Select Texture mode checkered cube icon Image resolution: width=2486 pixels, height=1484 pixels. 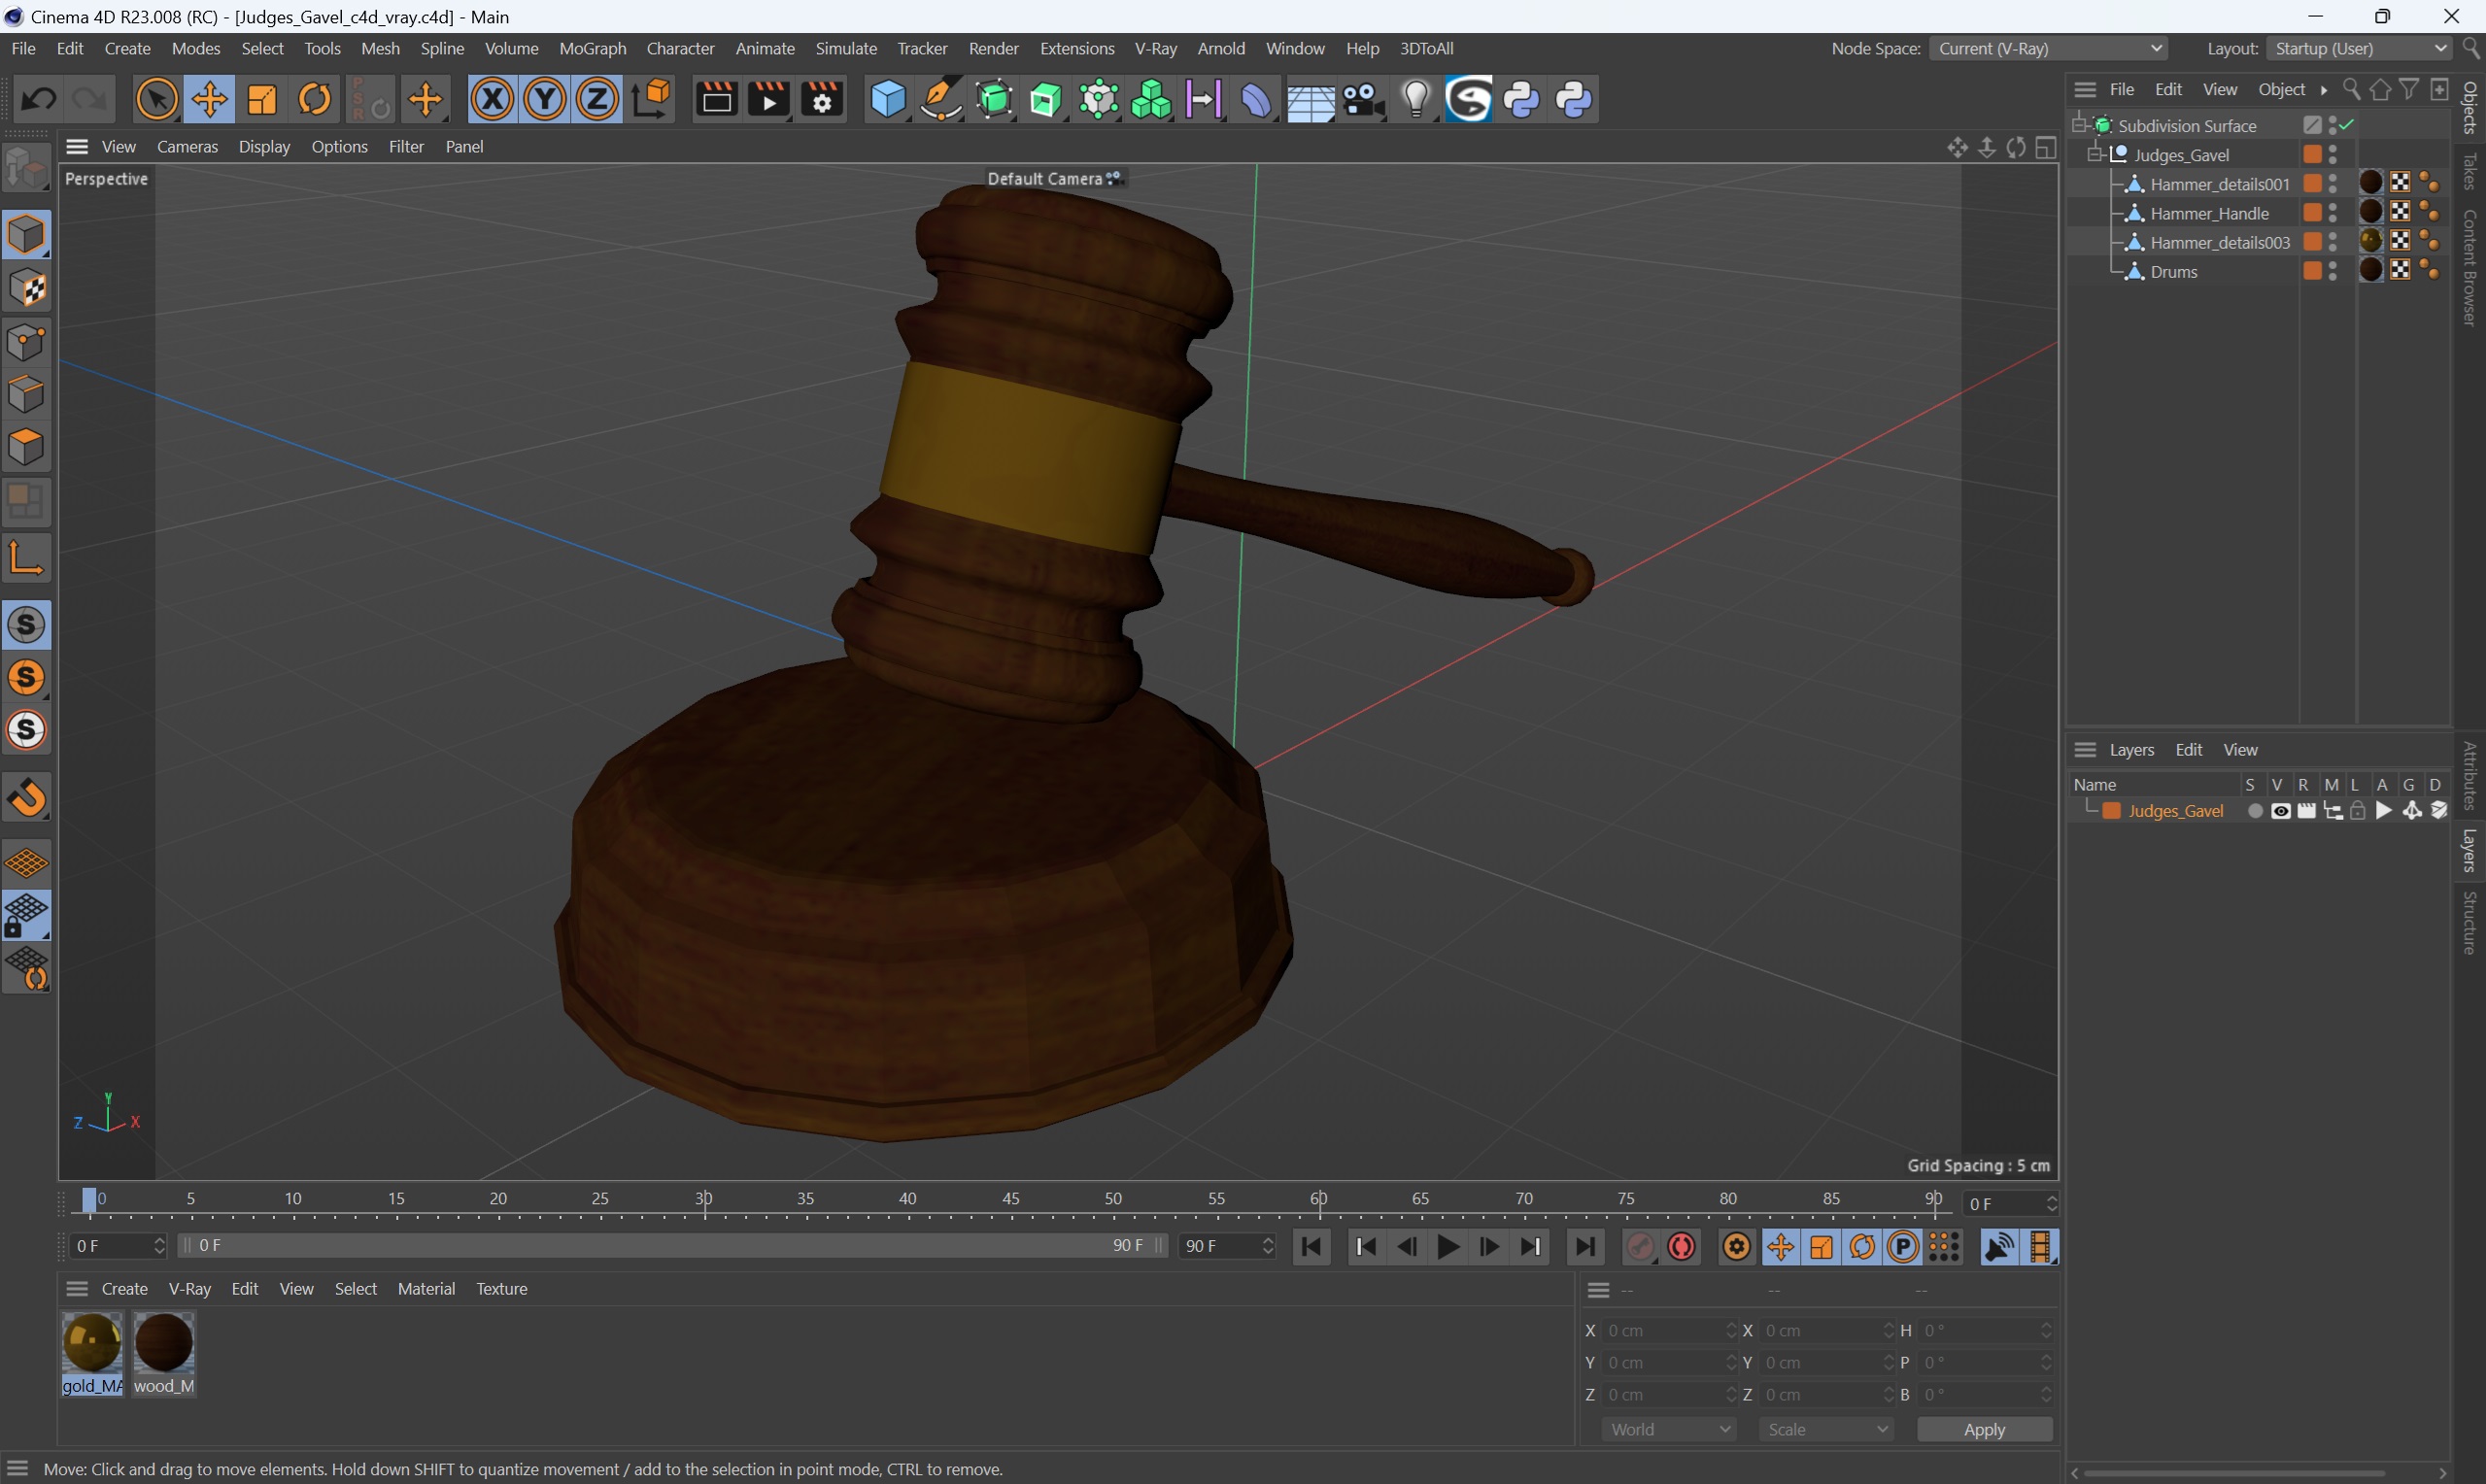26,288
